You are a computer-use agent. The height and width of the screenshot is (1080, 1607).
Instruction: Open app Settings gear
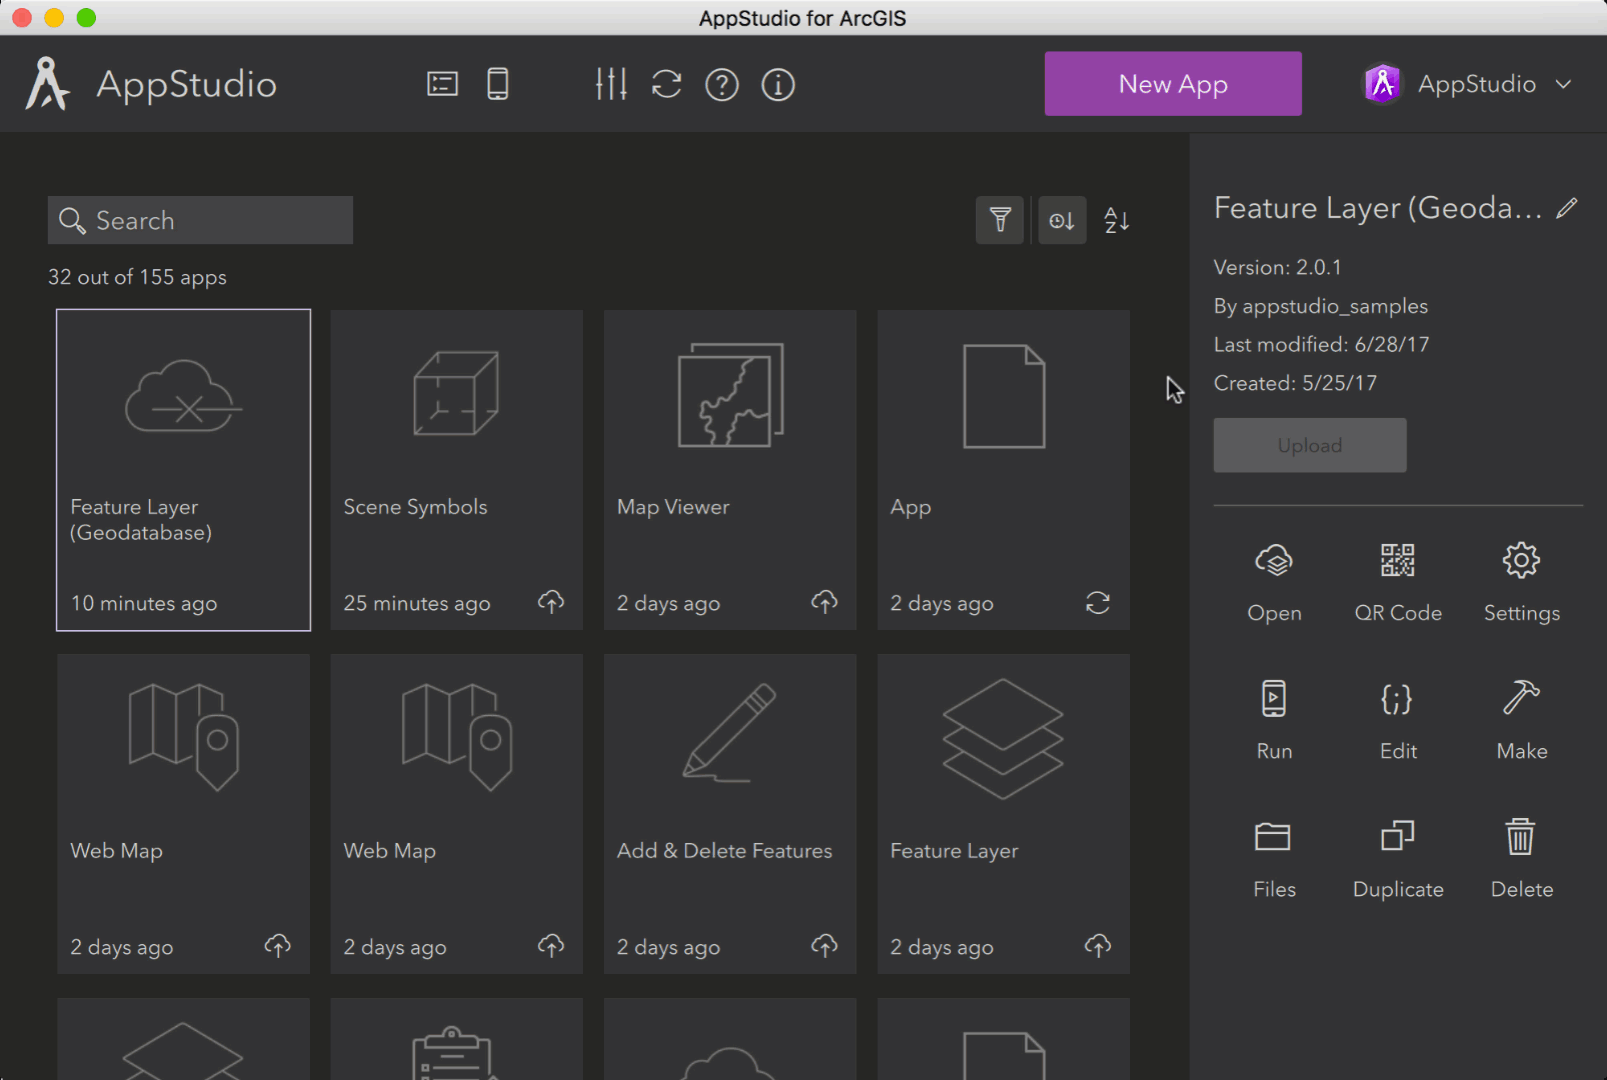click(x=1521, y=581)
